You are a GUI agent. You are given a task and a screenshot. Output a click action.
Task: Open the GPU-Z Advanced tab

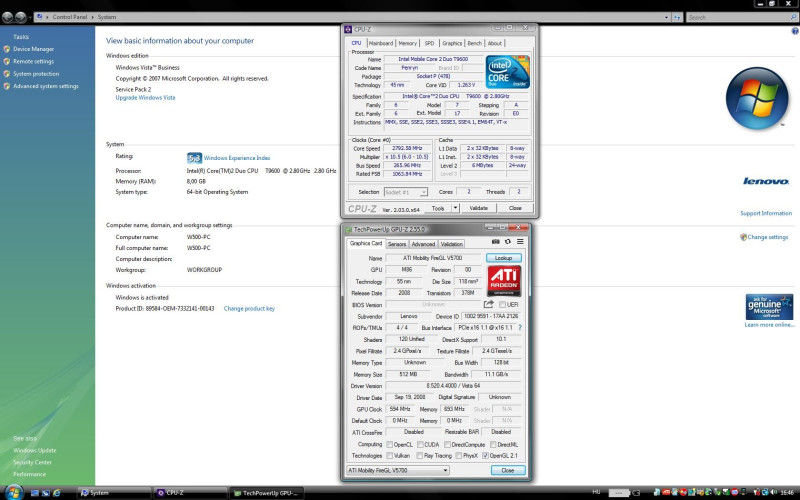423,244
